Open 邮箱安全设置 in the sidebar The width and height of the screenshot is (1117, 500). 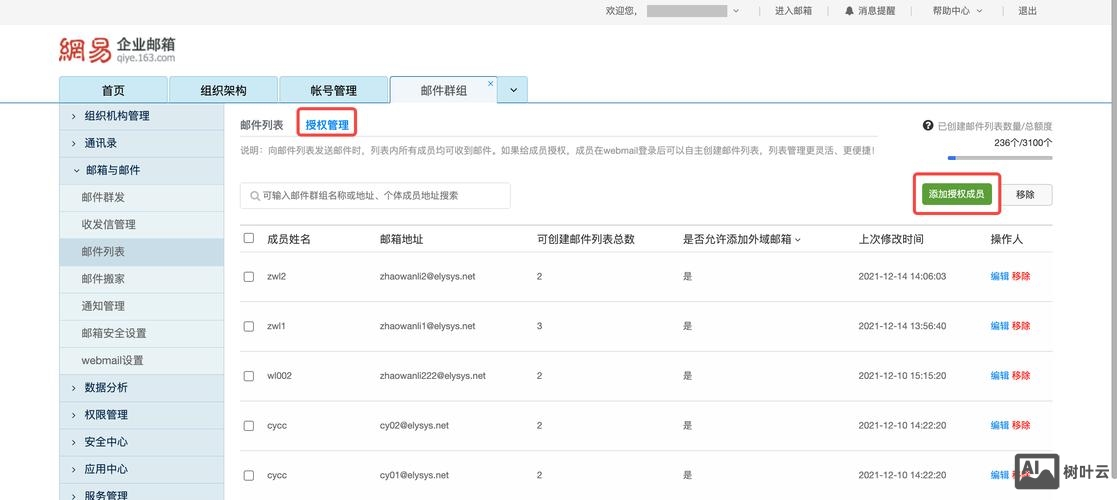click(141, 333)
